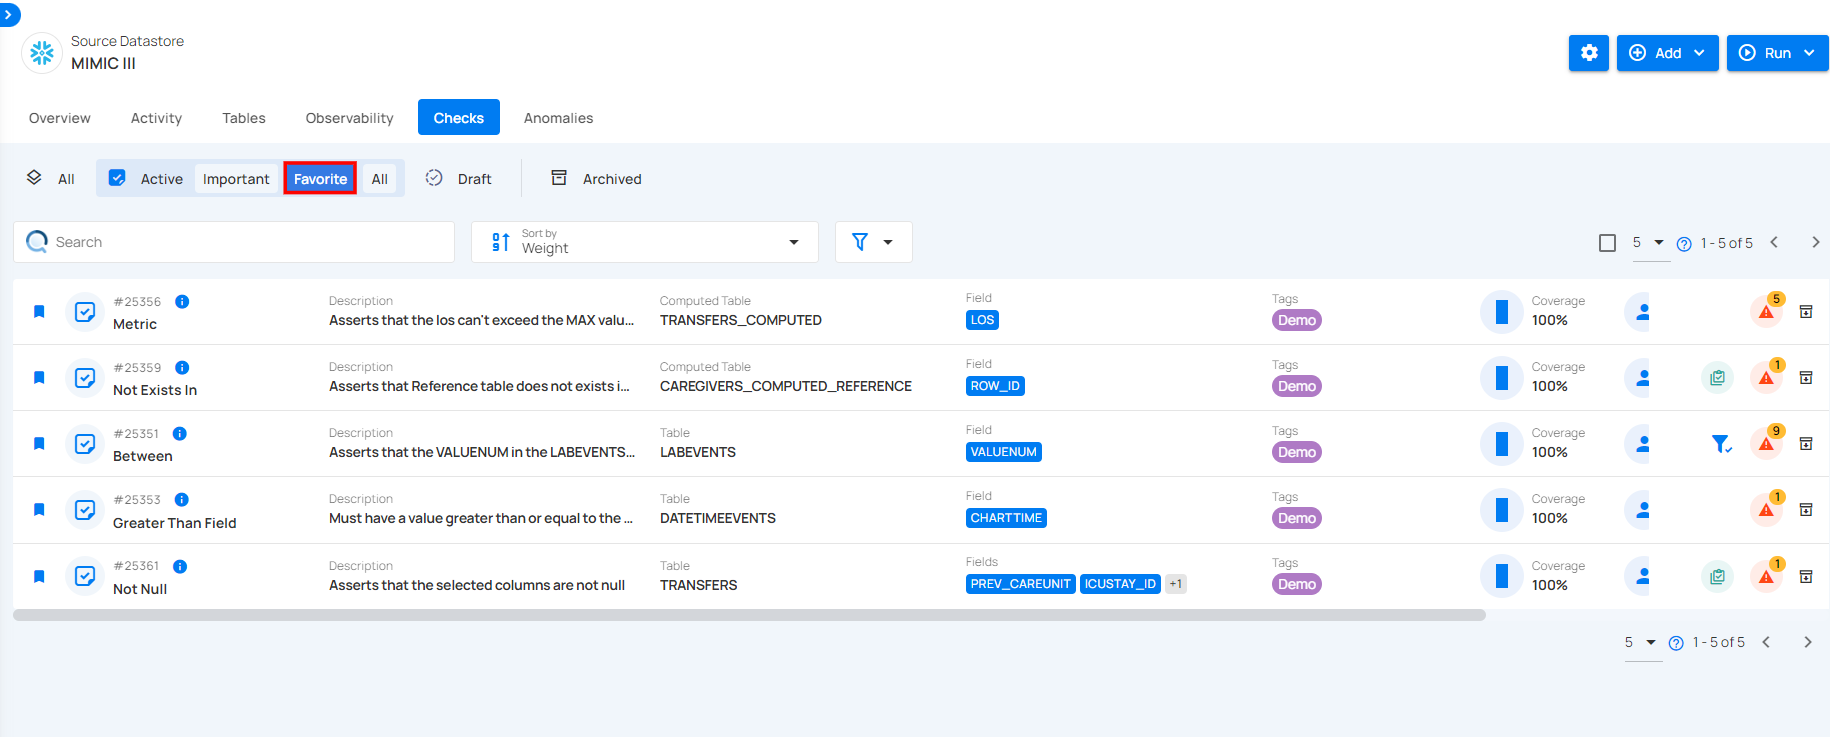Archive the Greater Than Field check
This screenshot has height=737, width=1830.
tap(1806, 509)
